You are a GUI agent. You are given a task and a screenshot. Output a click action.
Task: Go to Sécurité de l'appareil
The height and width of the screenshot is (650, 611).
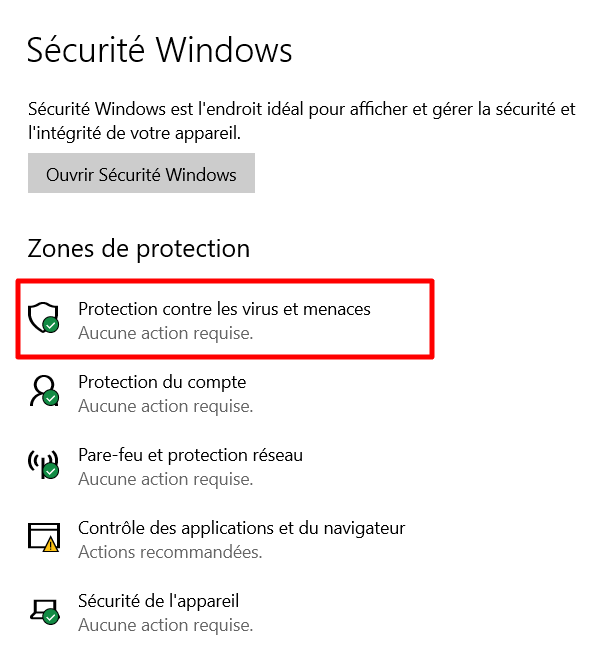(158, 601)
